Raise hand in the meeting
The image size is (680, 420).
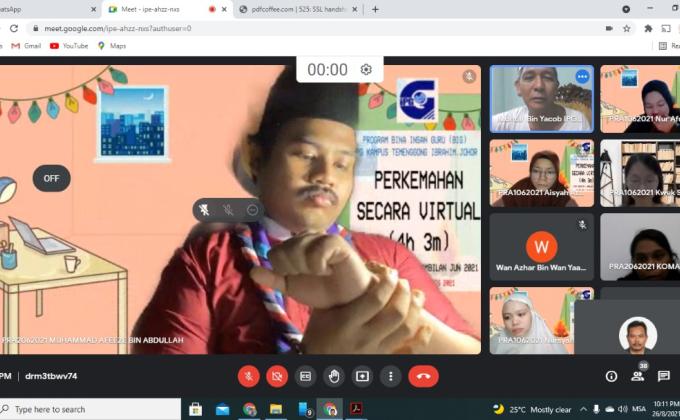click(334, 376)
